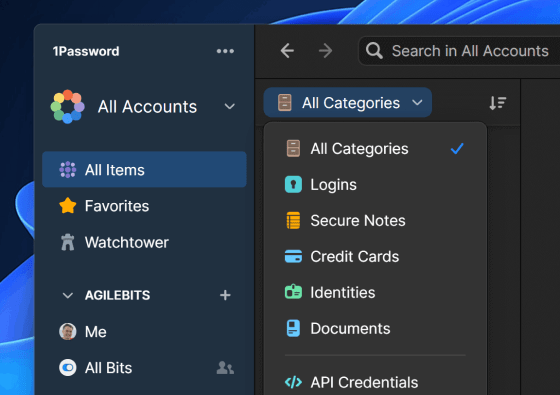This screenshot has width=560, height=395.
Task: Click the filing cabinet icon in dropdown button
Action: pos(285,102)
